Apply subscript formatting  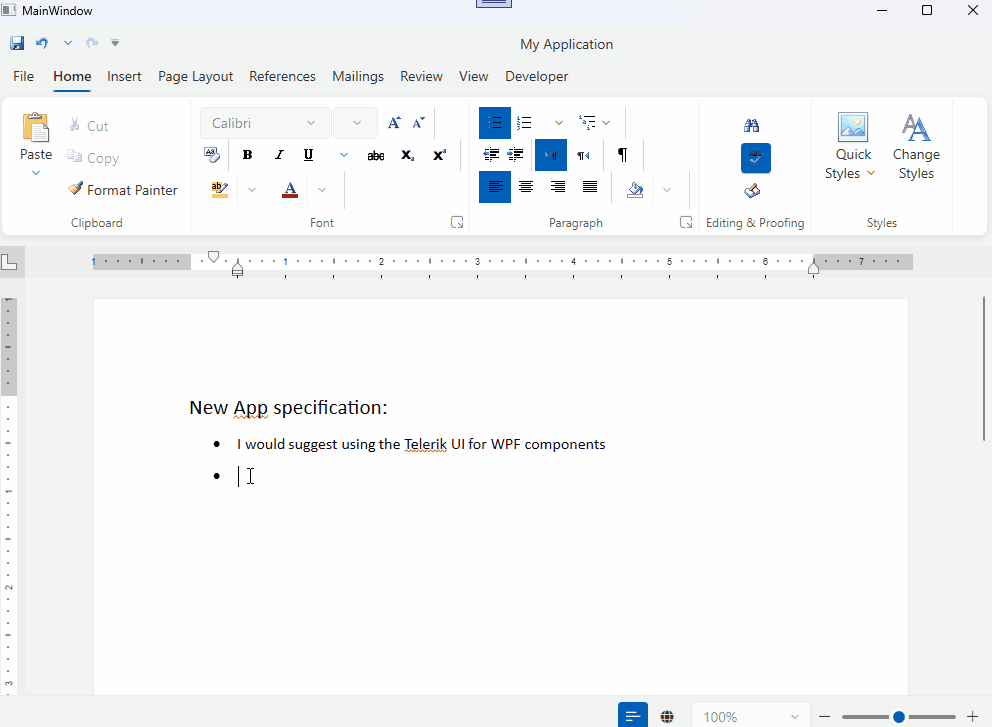[407, 155]
